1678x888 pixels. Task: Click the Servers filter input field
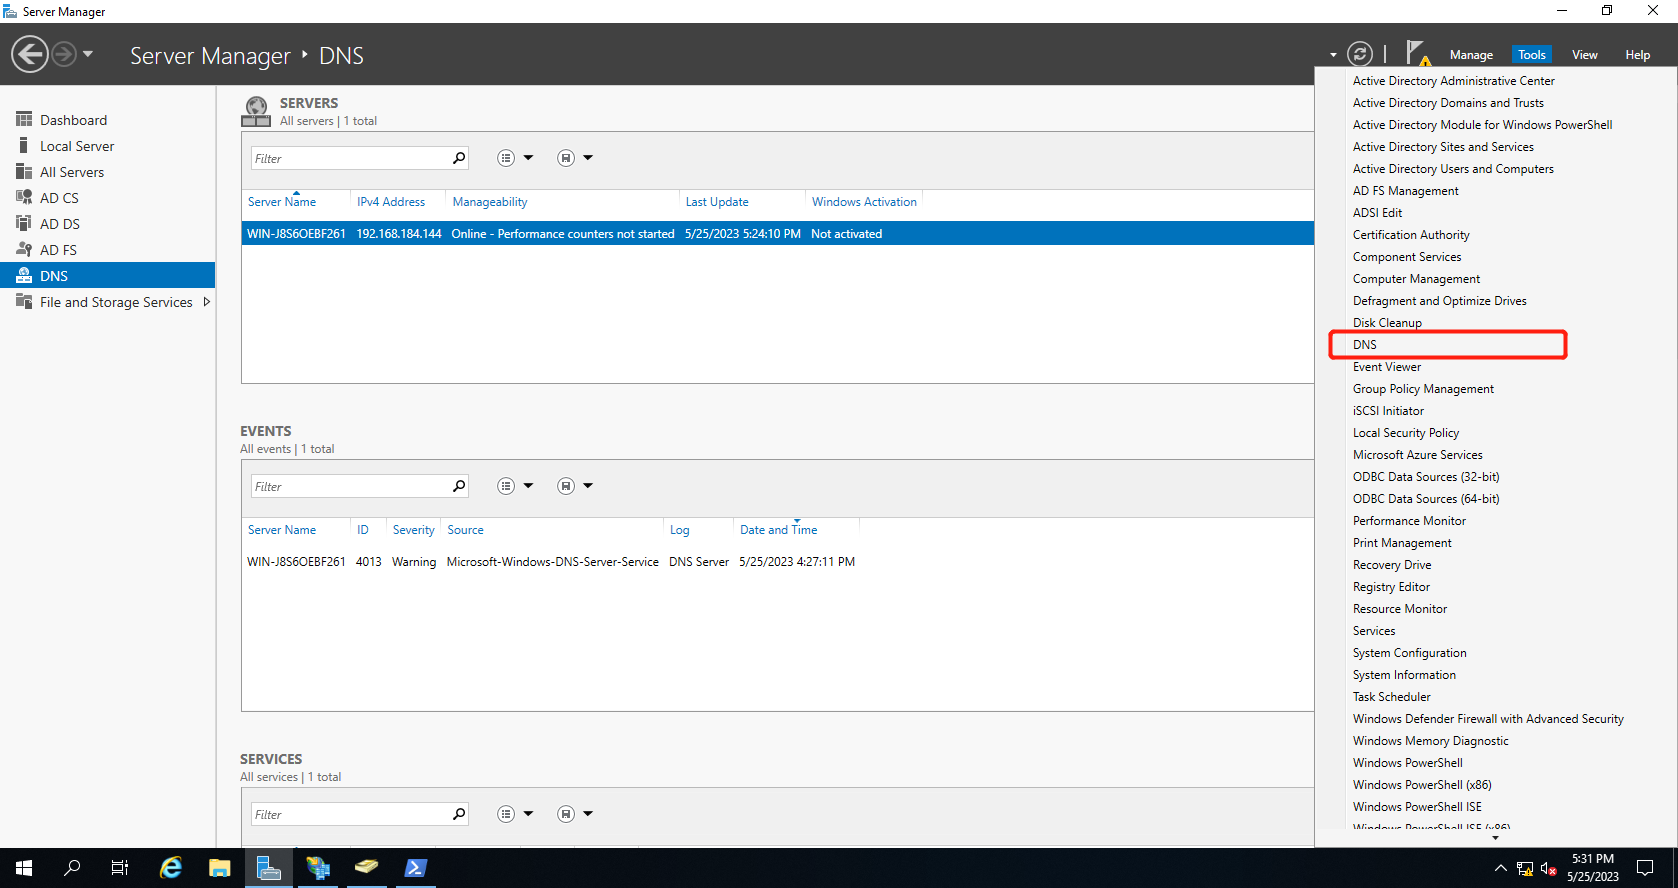350,158
